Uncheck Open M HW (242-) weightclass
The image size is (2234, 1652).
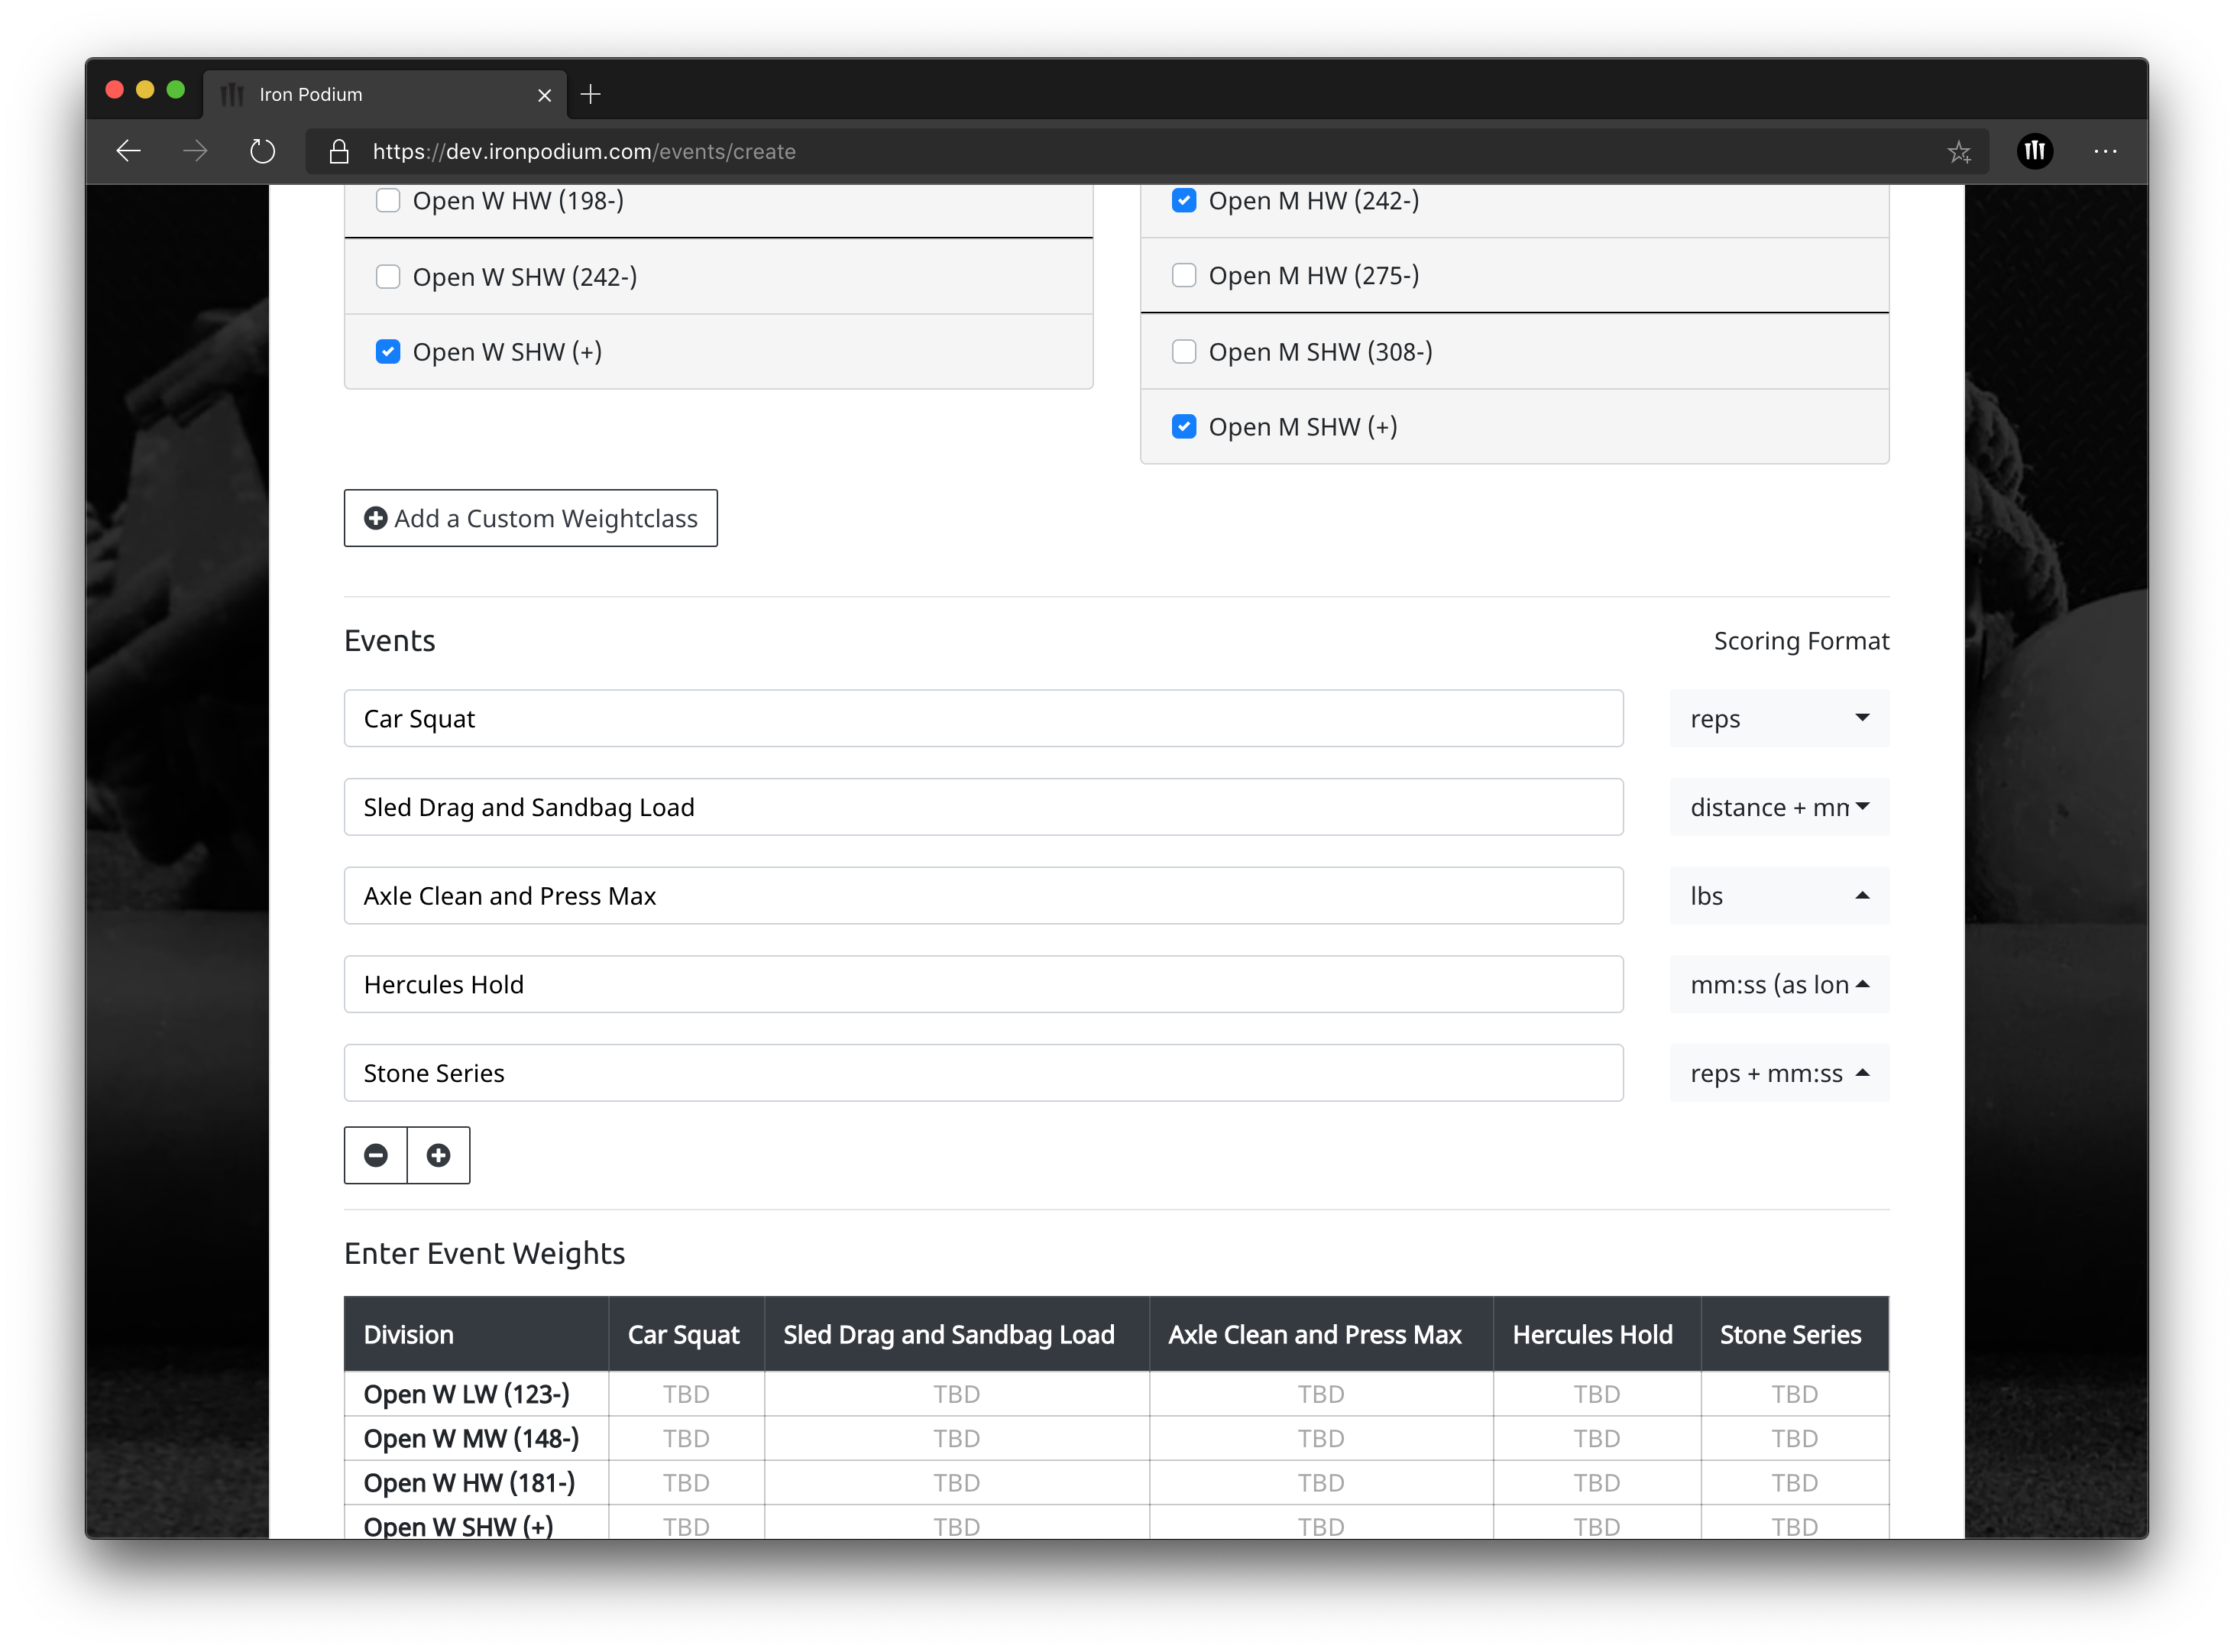click(x=1183, y=200)
